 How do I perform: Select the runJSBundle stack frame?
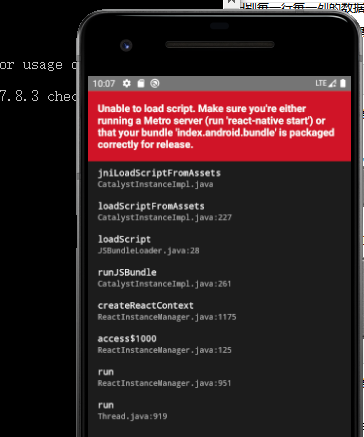tap(219, 278)
